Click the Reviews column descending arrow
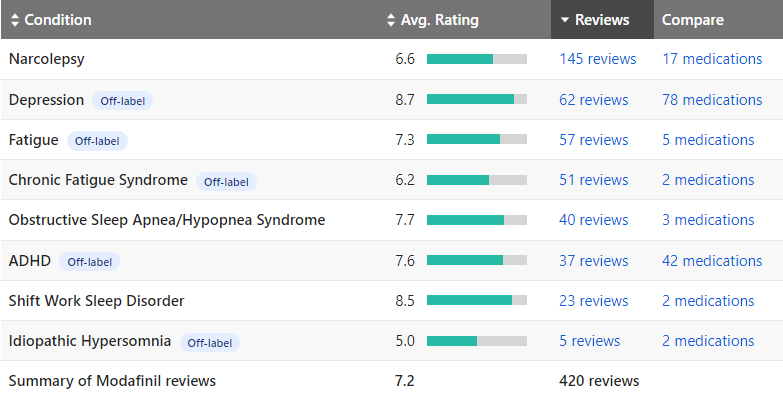The height and width of the screenshot is (419, 783). coord(565,20)
